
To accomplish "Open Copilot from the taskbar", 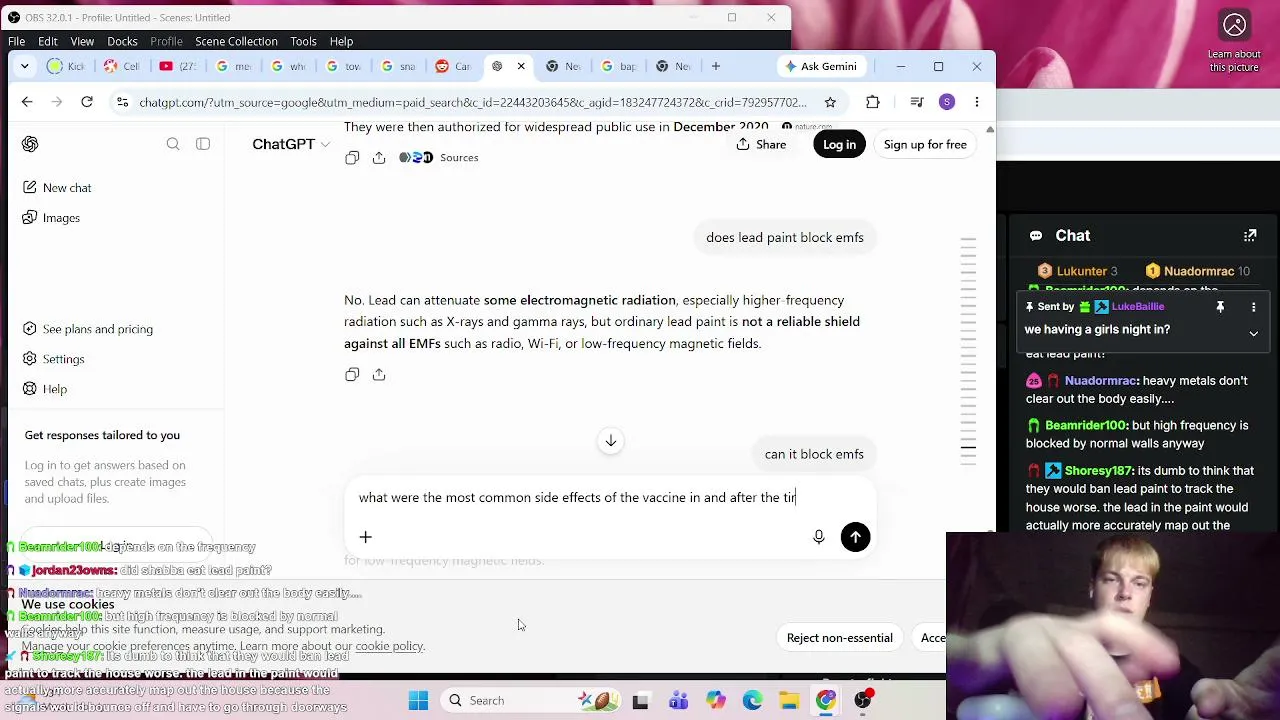I will point(715,701).
